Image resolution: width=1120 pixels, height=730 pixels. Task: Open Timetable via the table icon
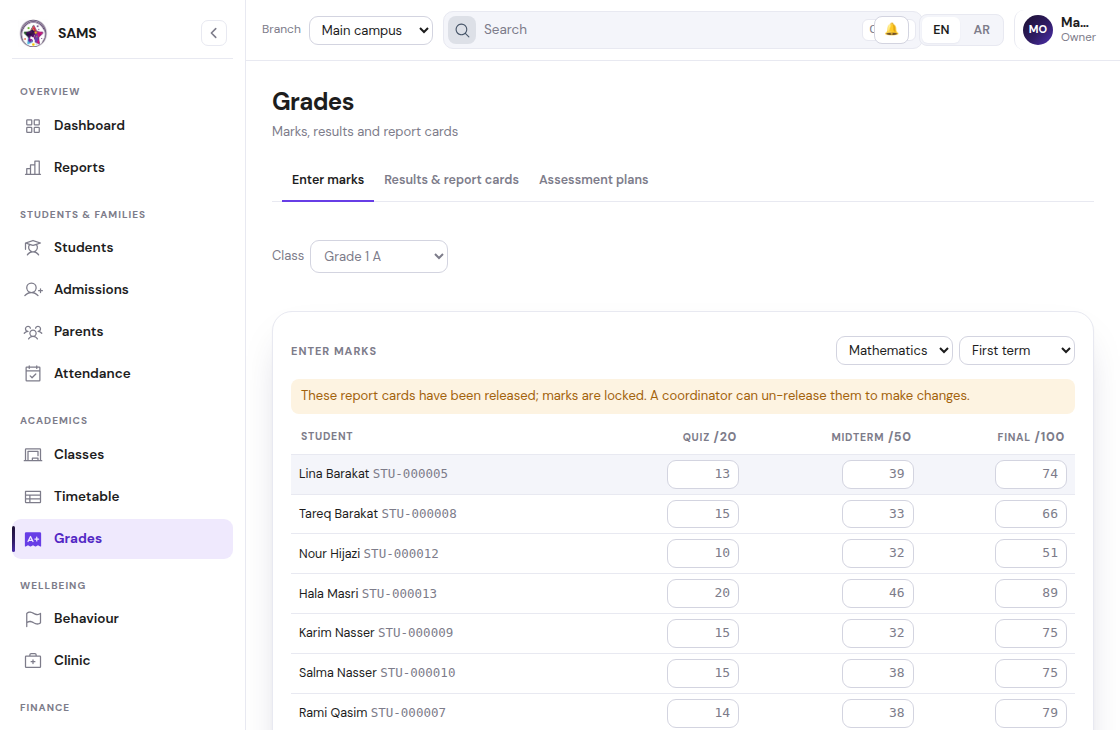(x=33, y=497)
